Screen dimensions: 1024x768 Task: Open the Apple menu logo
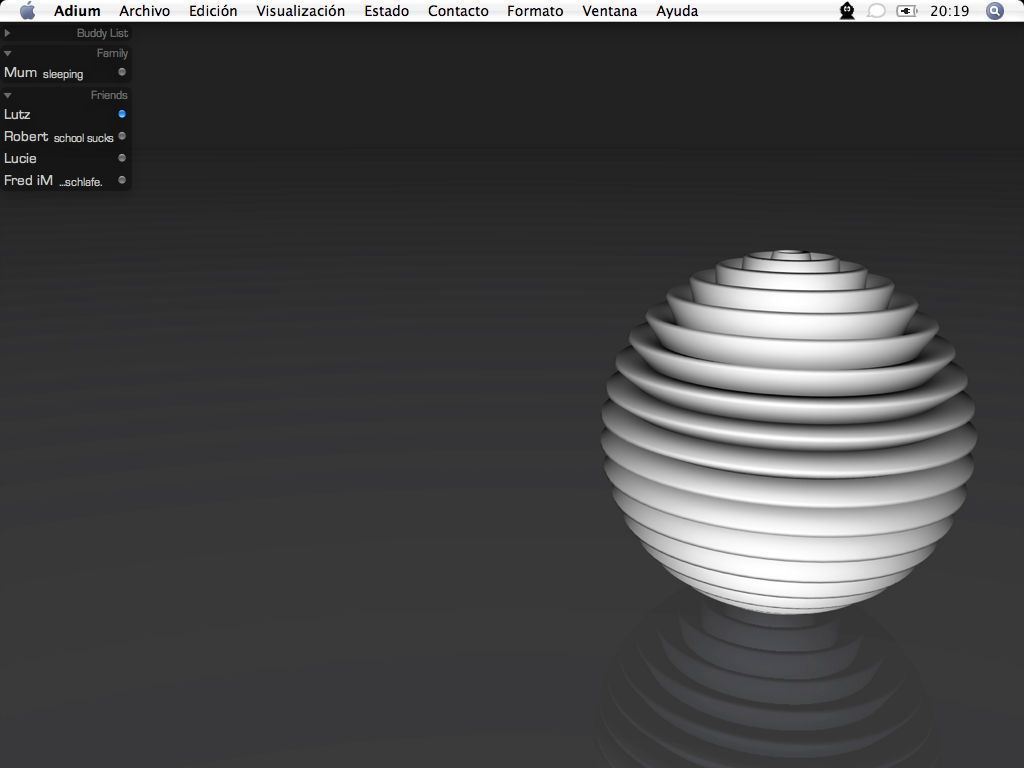click(x=27, y=11)
